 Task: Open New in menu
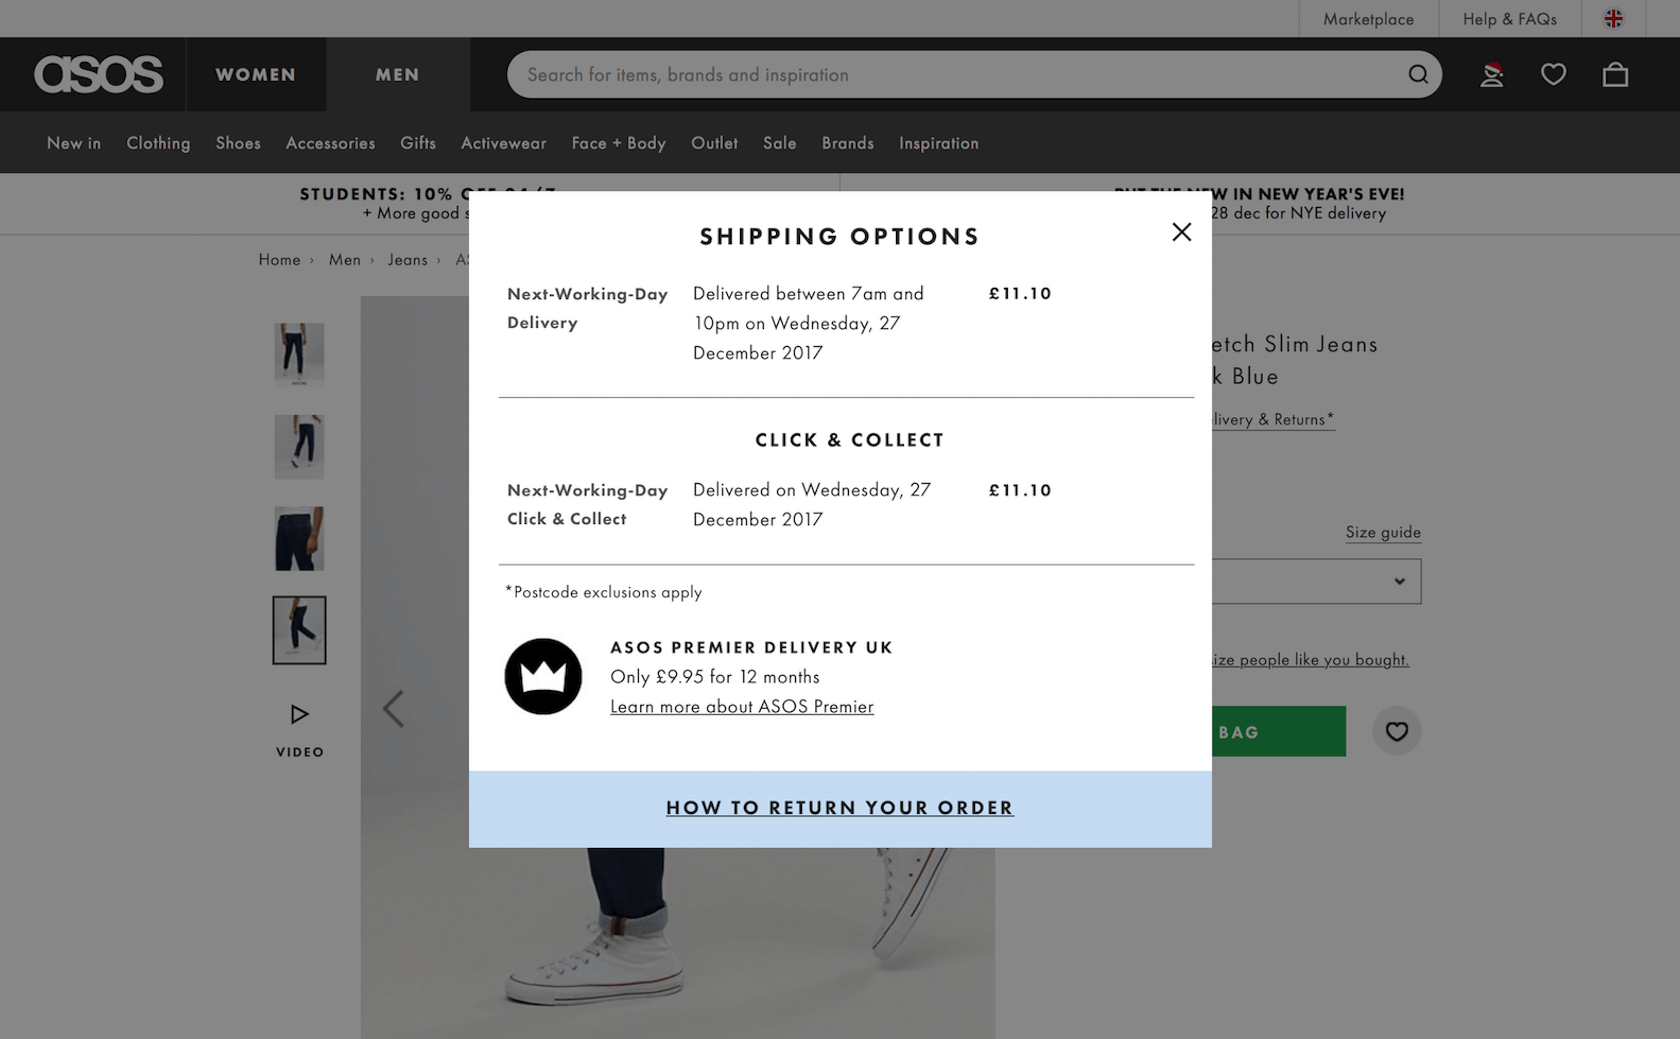tap(74, 143)
